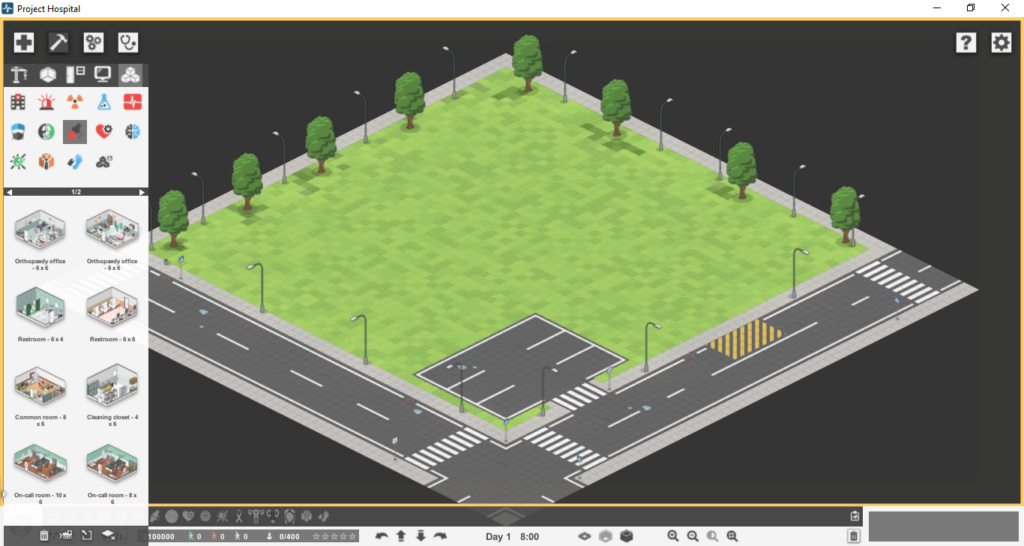Go to previous prefab page arrow
The width and height of the screenshot is (1024, 546).
click(x=9, y=192)
